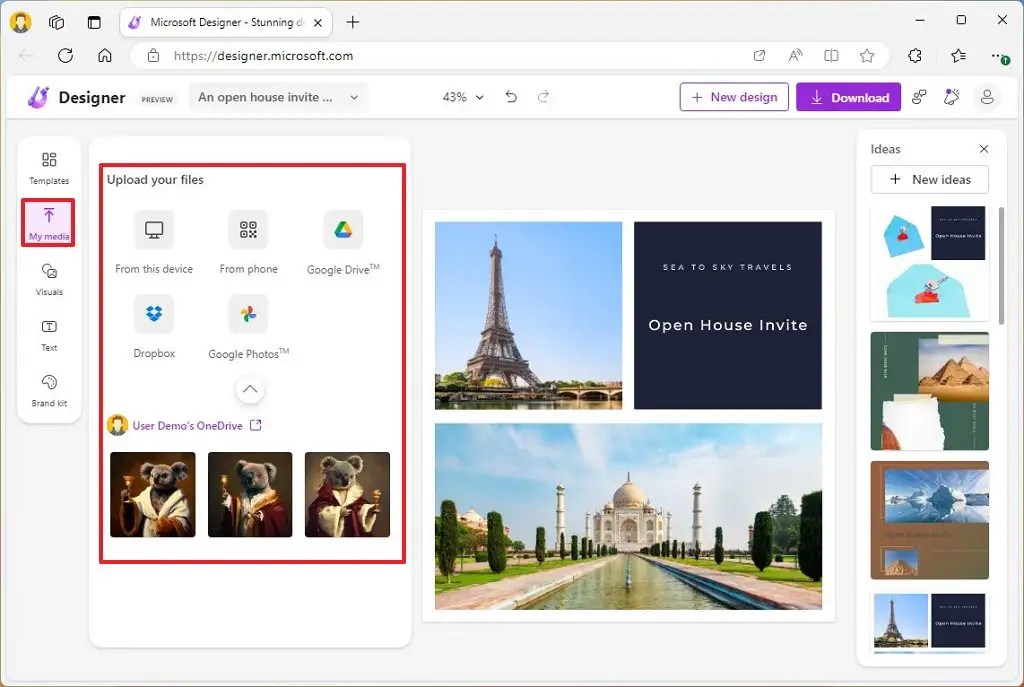Upload a file From phone

248,240
